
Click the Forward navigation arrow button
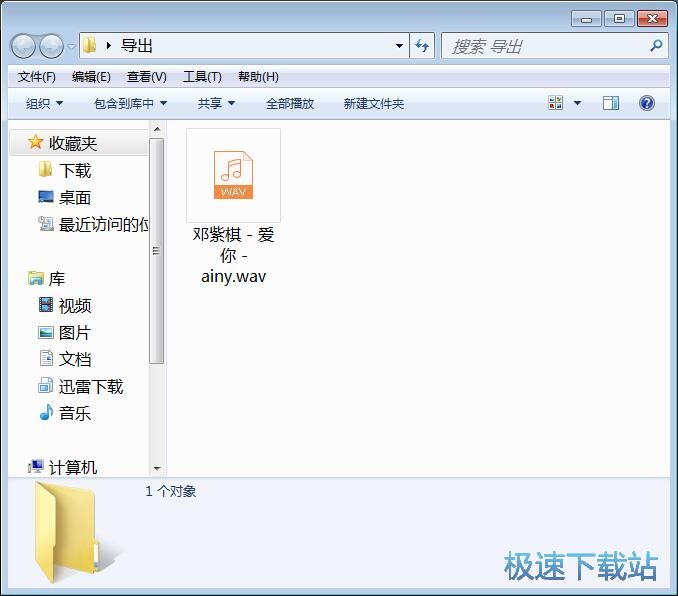click(x=51, y=46)
